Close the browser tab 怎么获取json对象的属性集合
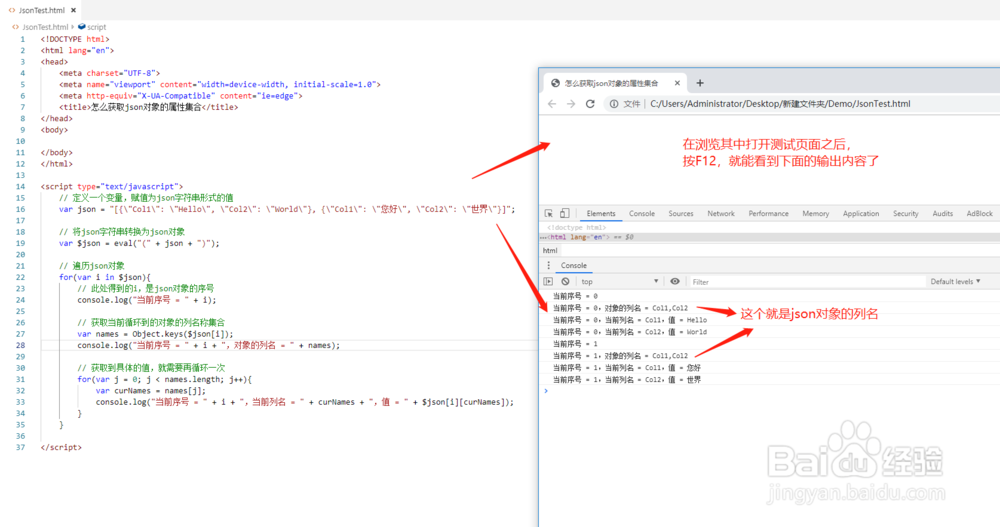 pyautogui.click(x=677, y=83)
